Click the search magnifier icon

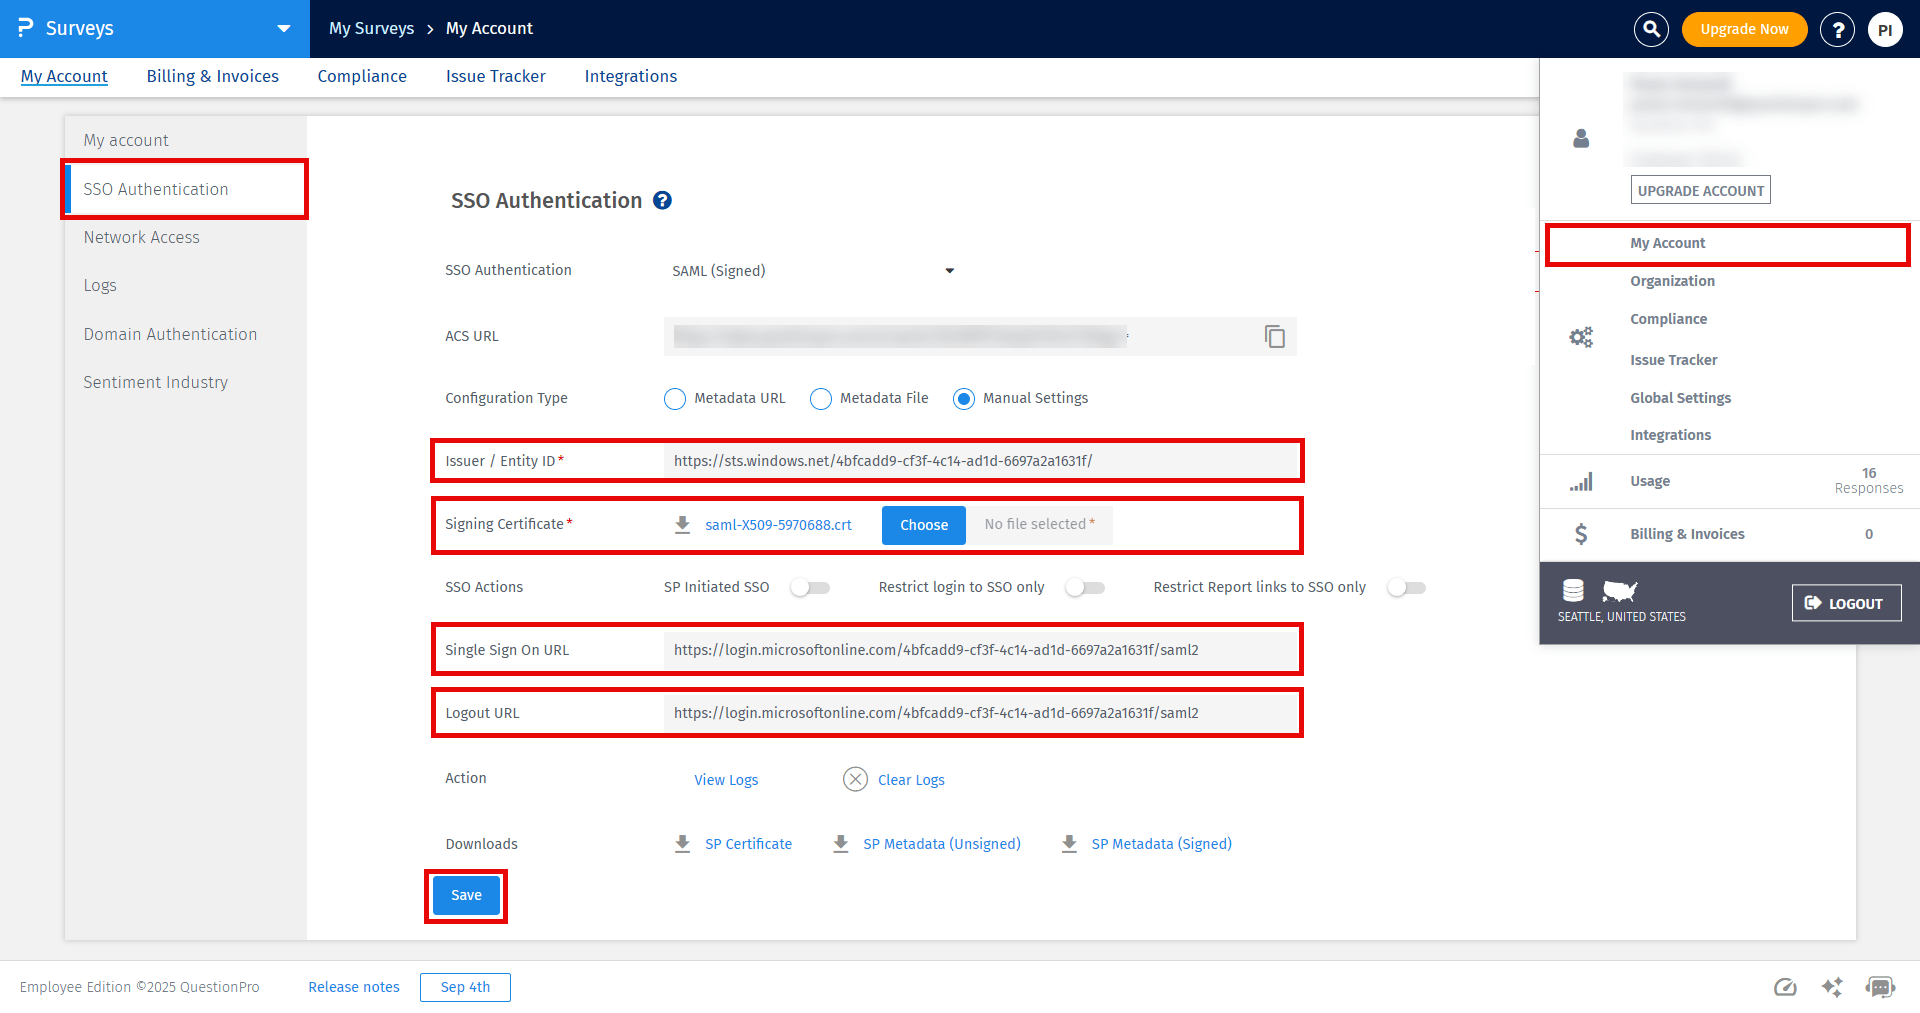click(x=1651, y=29)
